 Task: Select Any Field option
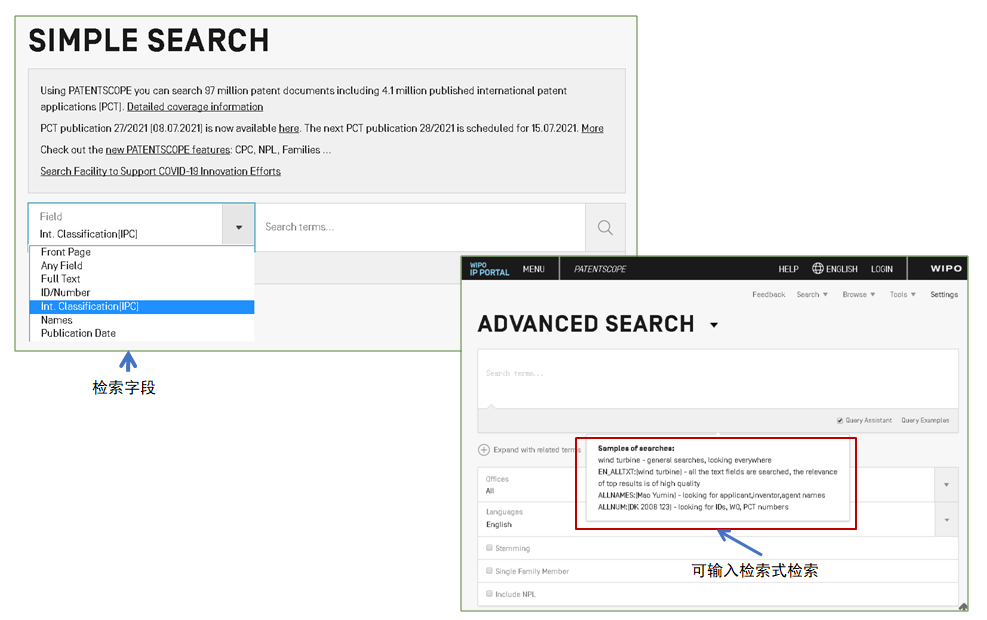point(62,266)
